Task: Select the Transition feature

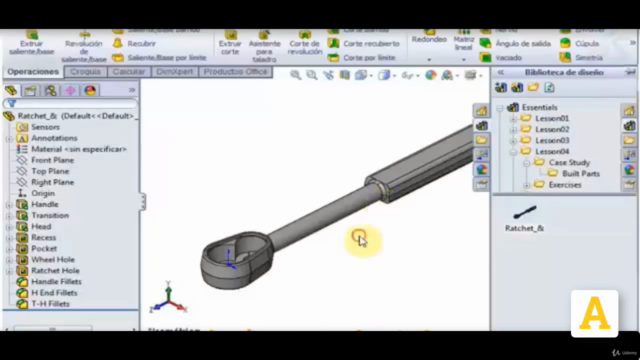Action: coord(50,215)
